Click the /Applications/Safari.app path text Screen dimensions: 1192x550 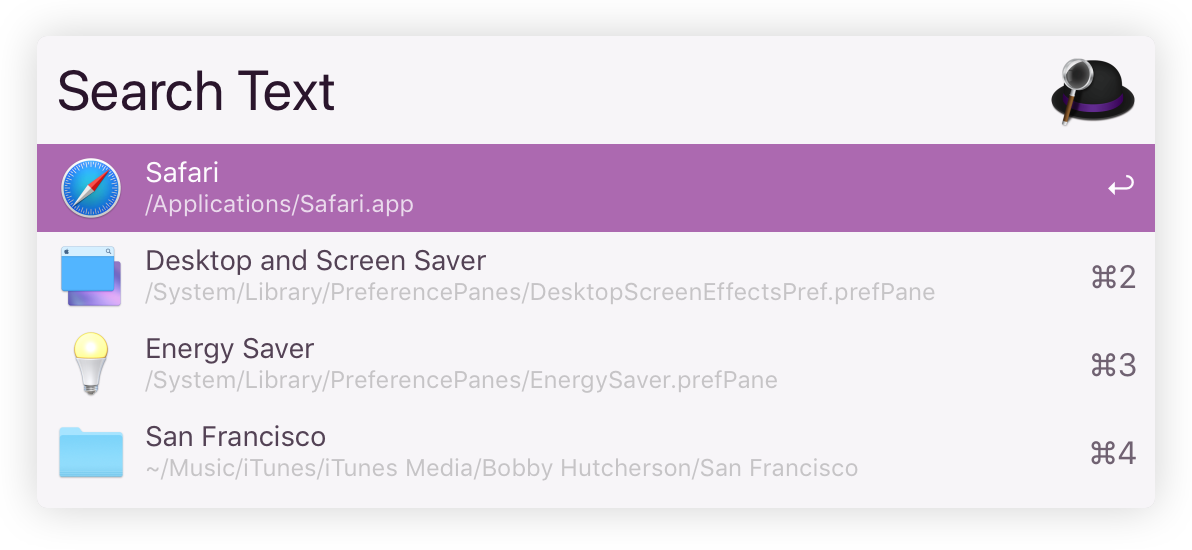coord(279,204)
